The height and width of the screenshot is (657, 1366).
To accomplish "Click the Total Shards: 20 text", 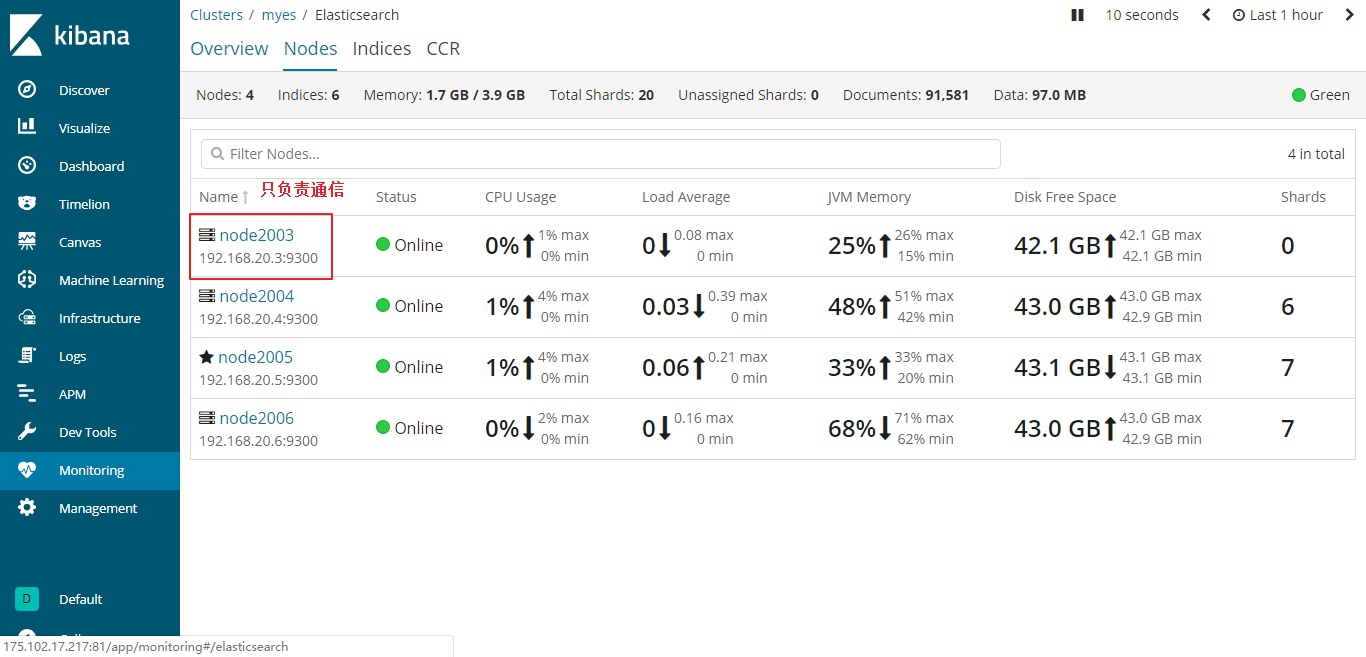I will [601, 95].
